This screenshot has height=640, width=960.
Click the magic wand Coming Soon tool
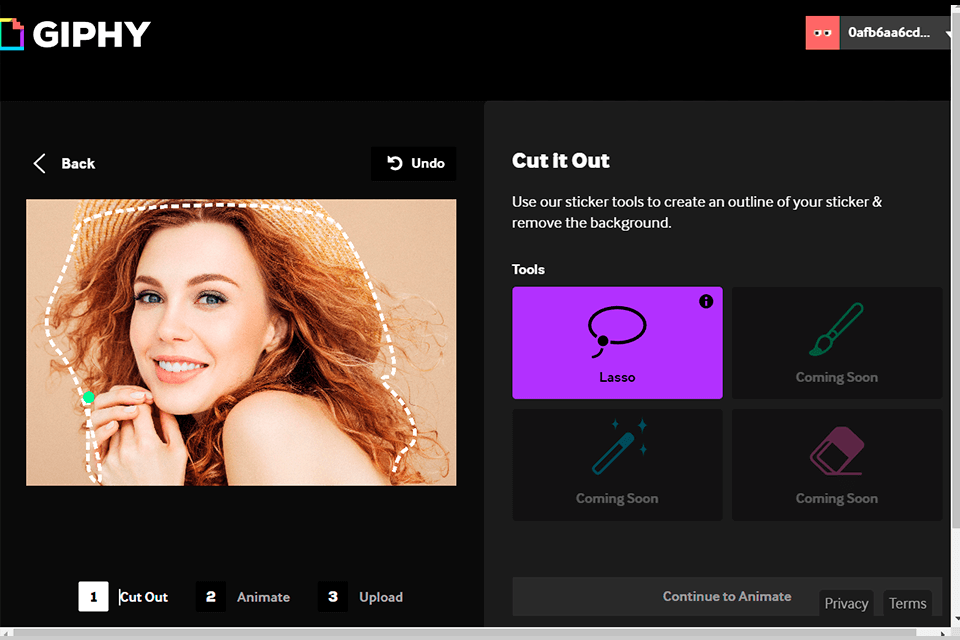[x=617, y=465]
